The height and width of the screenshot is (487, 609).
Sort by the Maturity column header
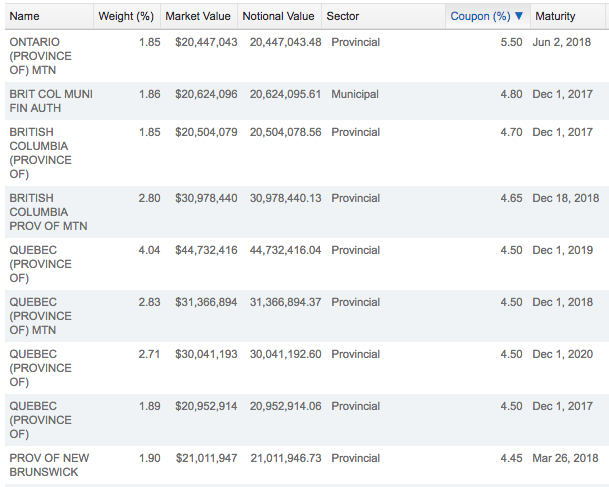(555, 16)
